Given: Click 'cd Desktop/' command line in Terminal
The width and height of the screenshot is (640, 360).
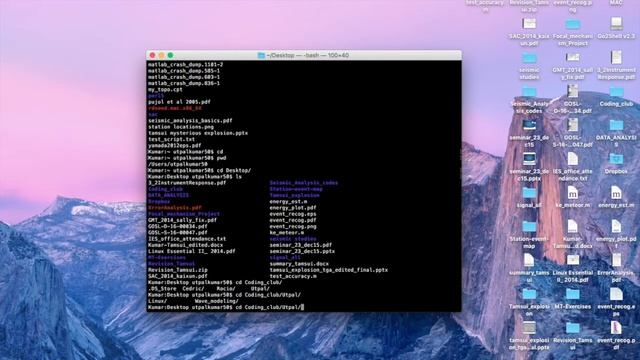Looking at the screenshot, I should click(x=199, y=170).
